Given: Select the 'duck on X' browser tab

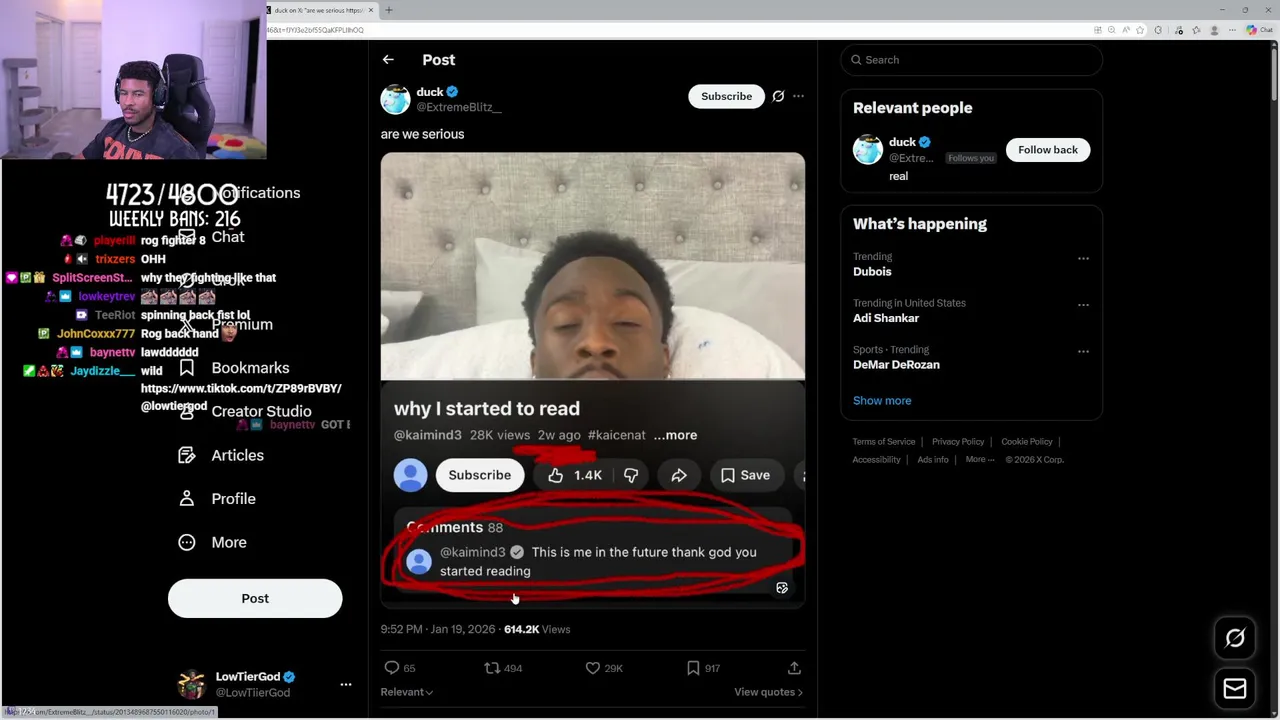Looking at the screenshot, I should point(318,10).
